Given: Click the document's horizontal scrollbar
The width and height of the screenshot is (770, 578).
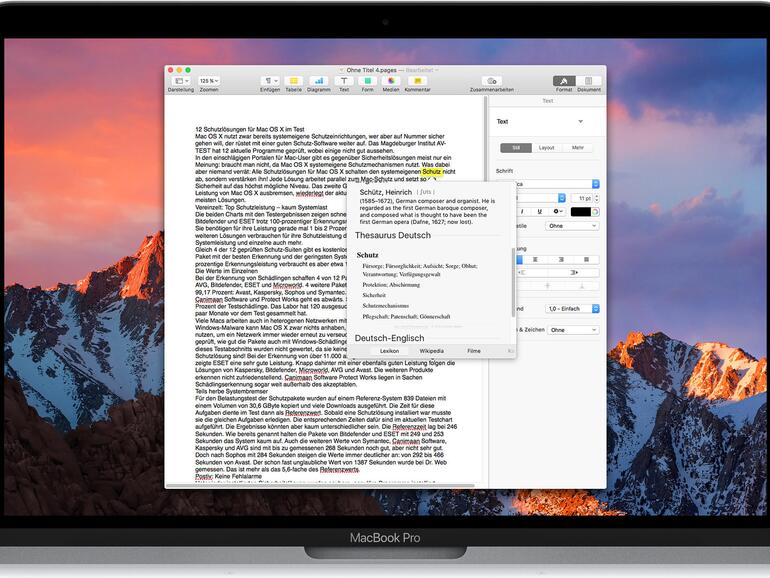Looking at the screenshot, I should coord(320,486).
